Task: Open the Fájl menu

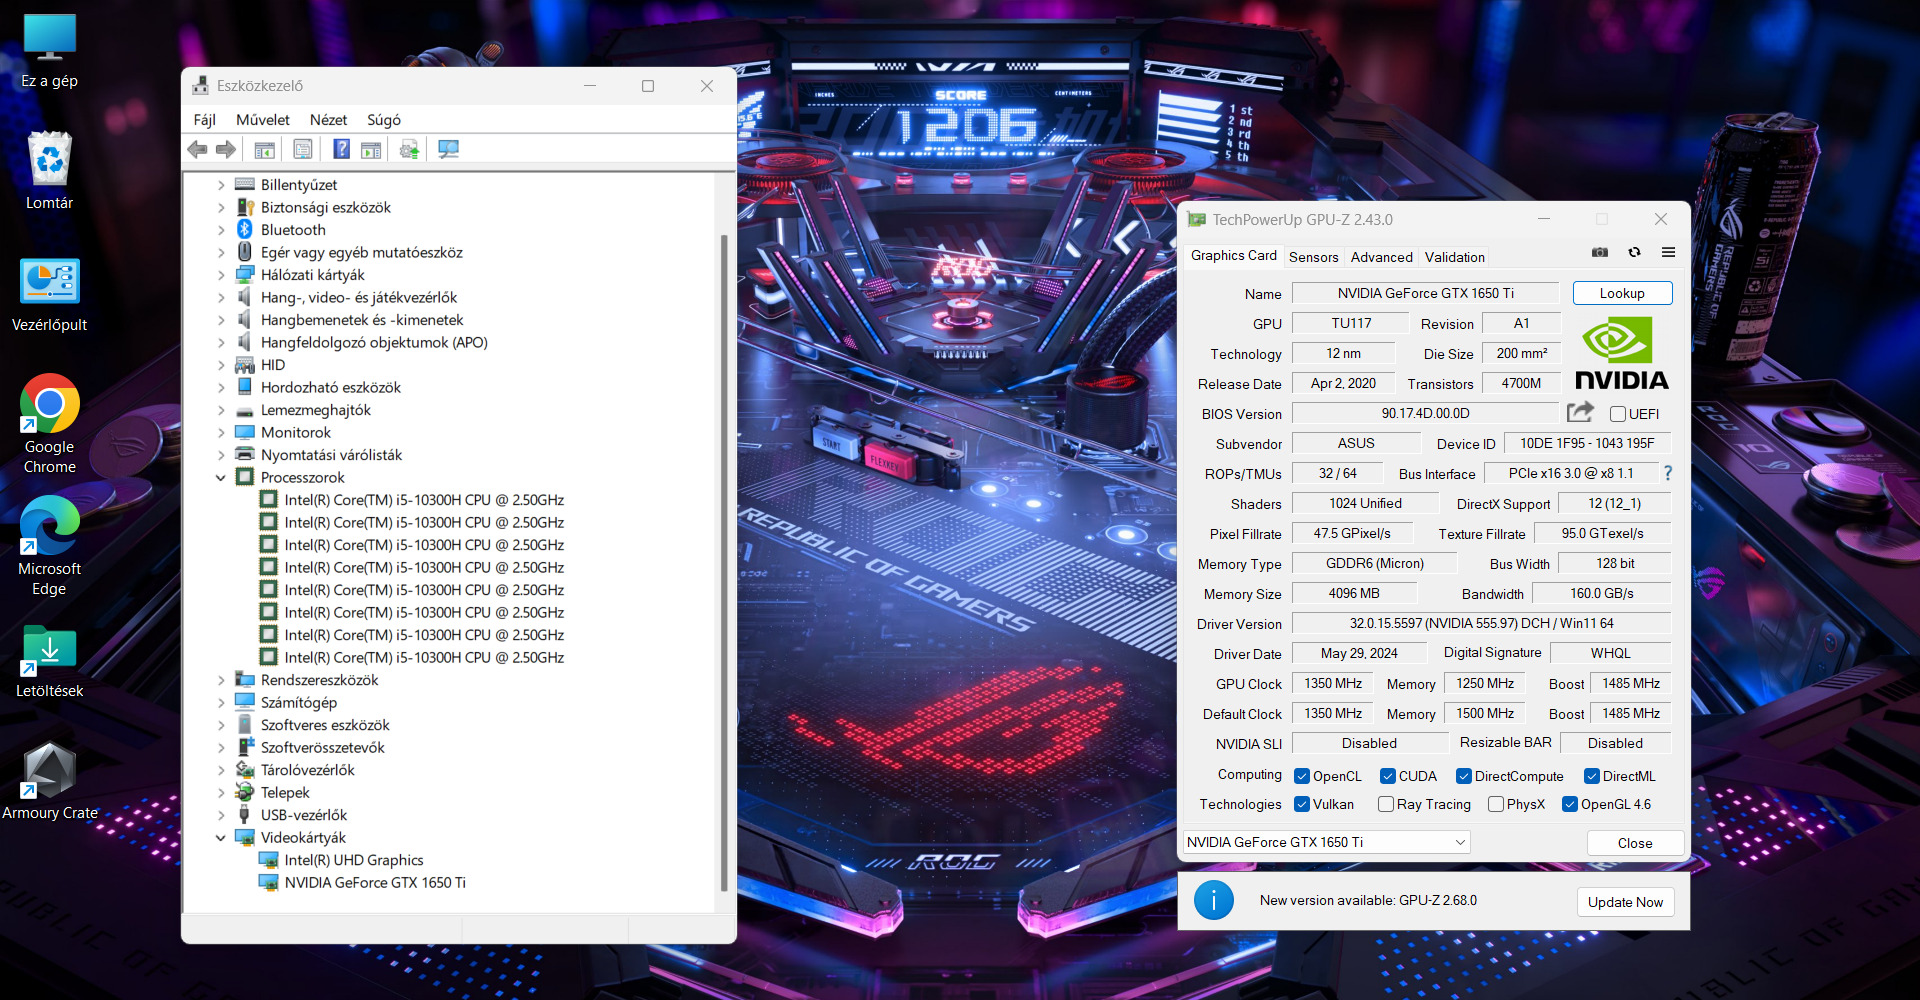Action: (205, 120)
